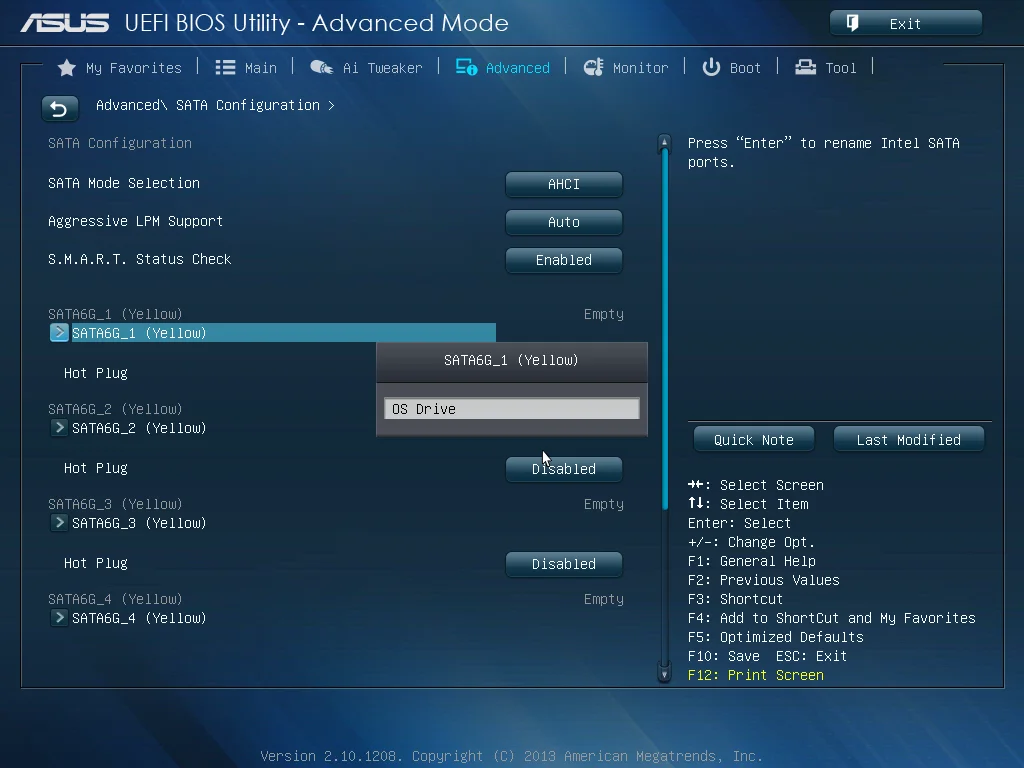Image resolution: width=1024 pixels, height=768 pixels.
Task: Click the Empty status for SATA6G_3
Action: [603, 504]
